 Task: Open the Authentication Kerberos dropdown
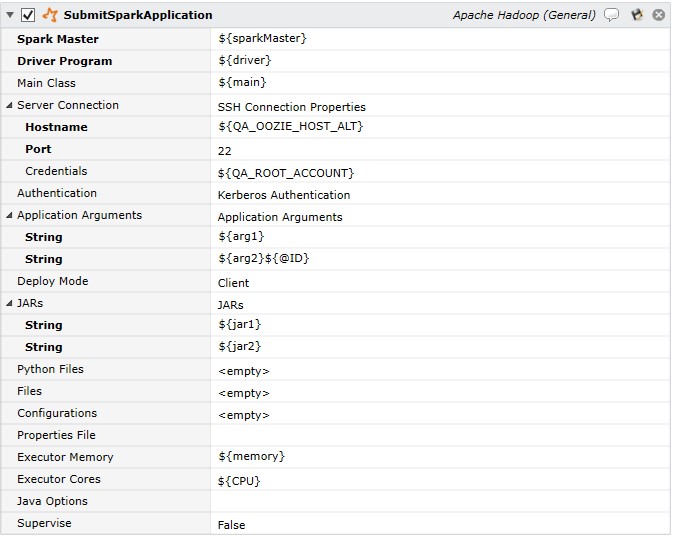tap(440, 193)
